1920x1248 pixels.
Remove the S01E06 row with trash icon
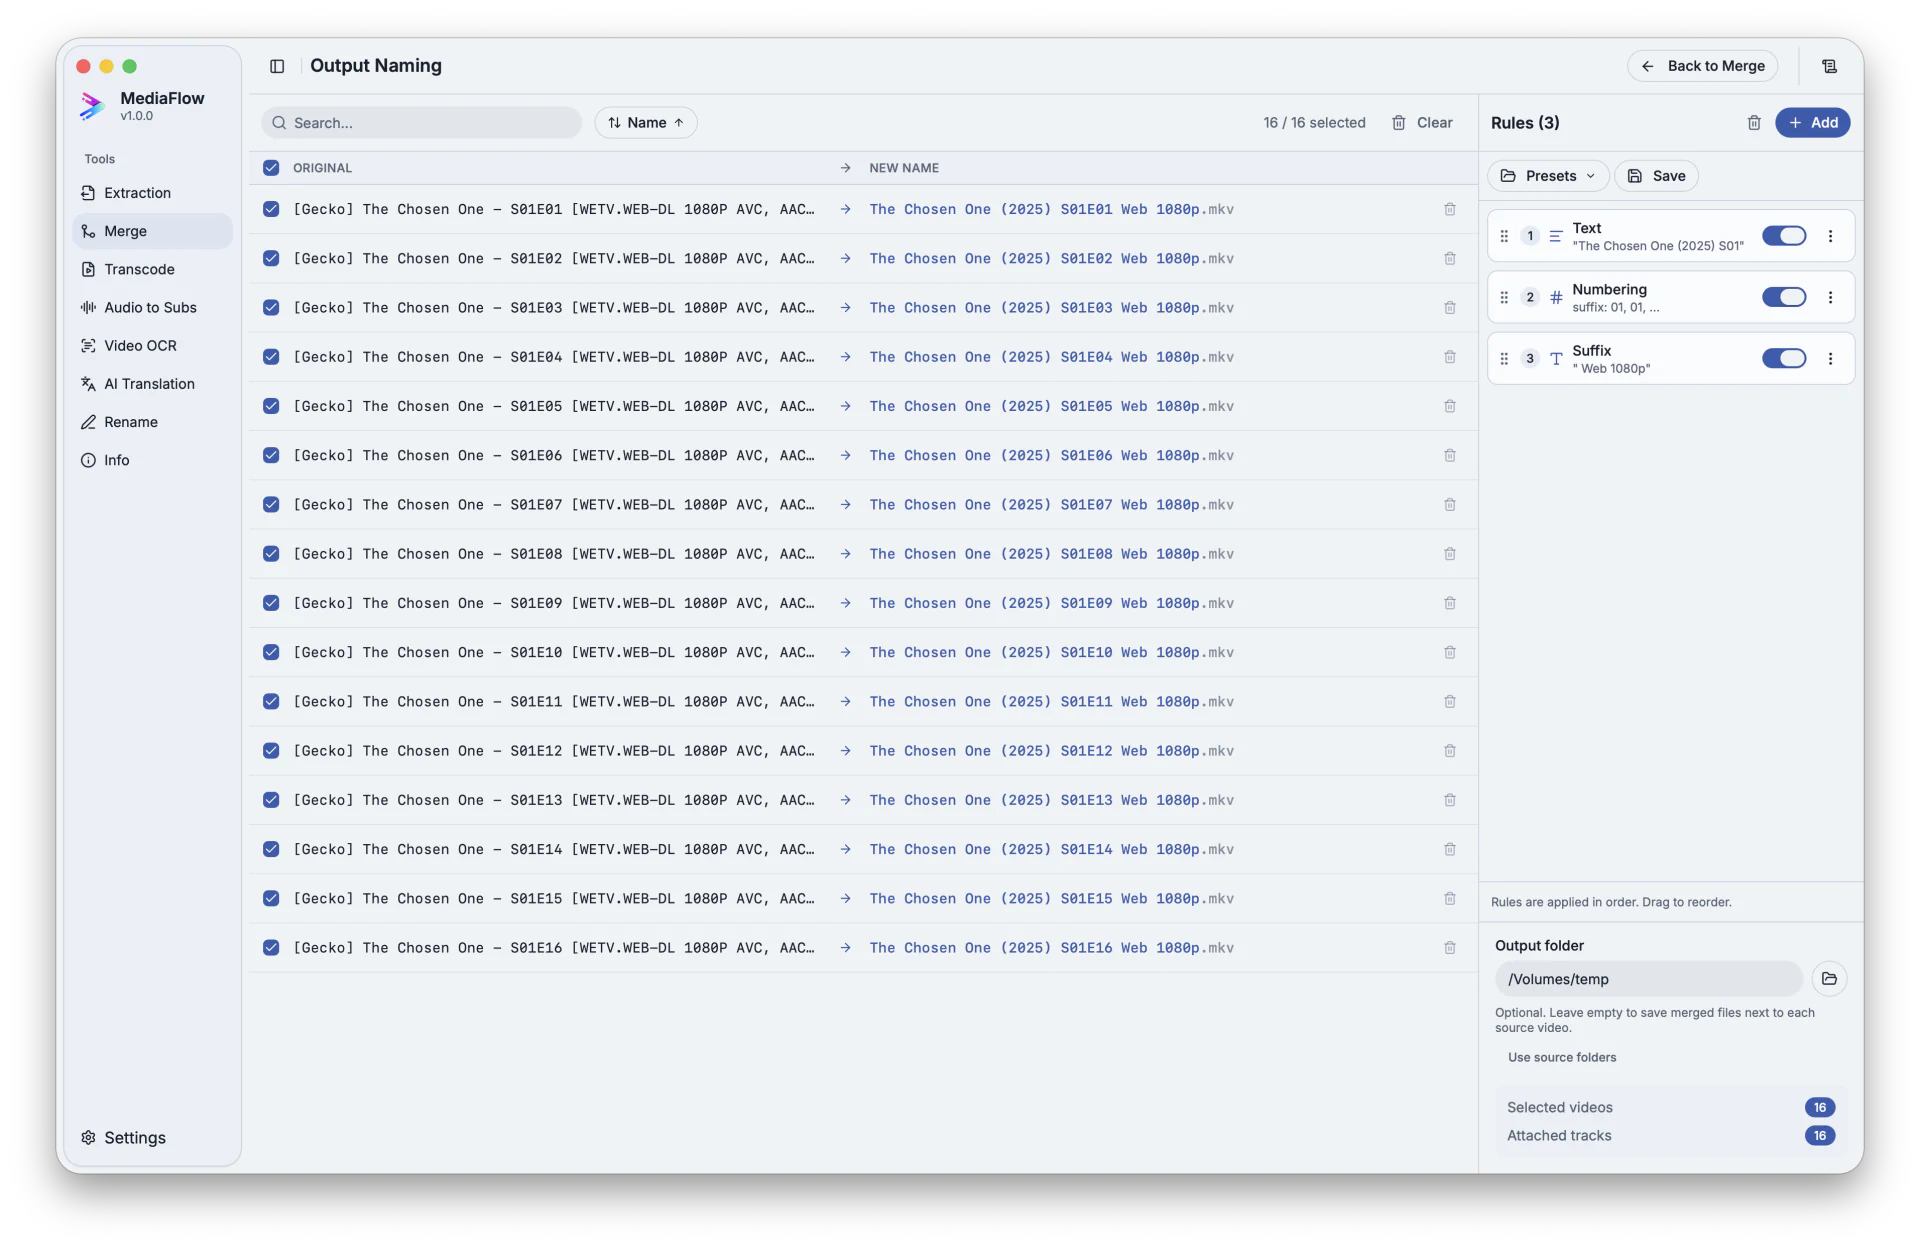point(1449,456)
